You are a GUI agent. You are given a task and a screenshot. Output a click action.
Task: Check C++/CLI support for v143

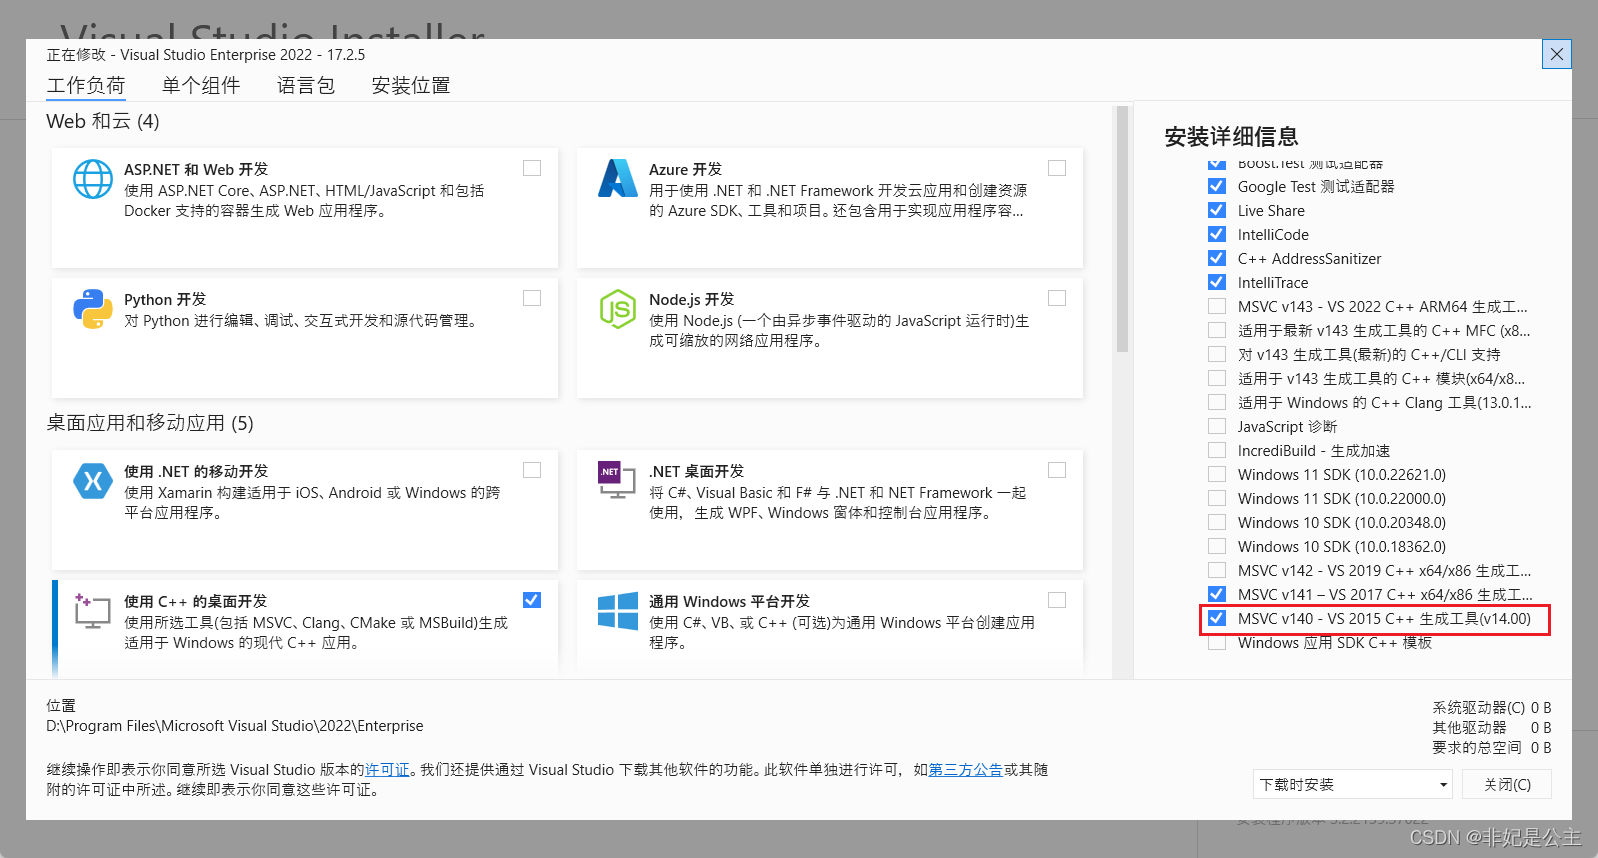[1217, 354]
